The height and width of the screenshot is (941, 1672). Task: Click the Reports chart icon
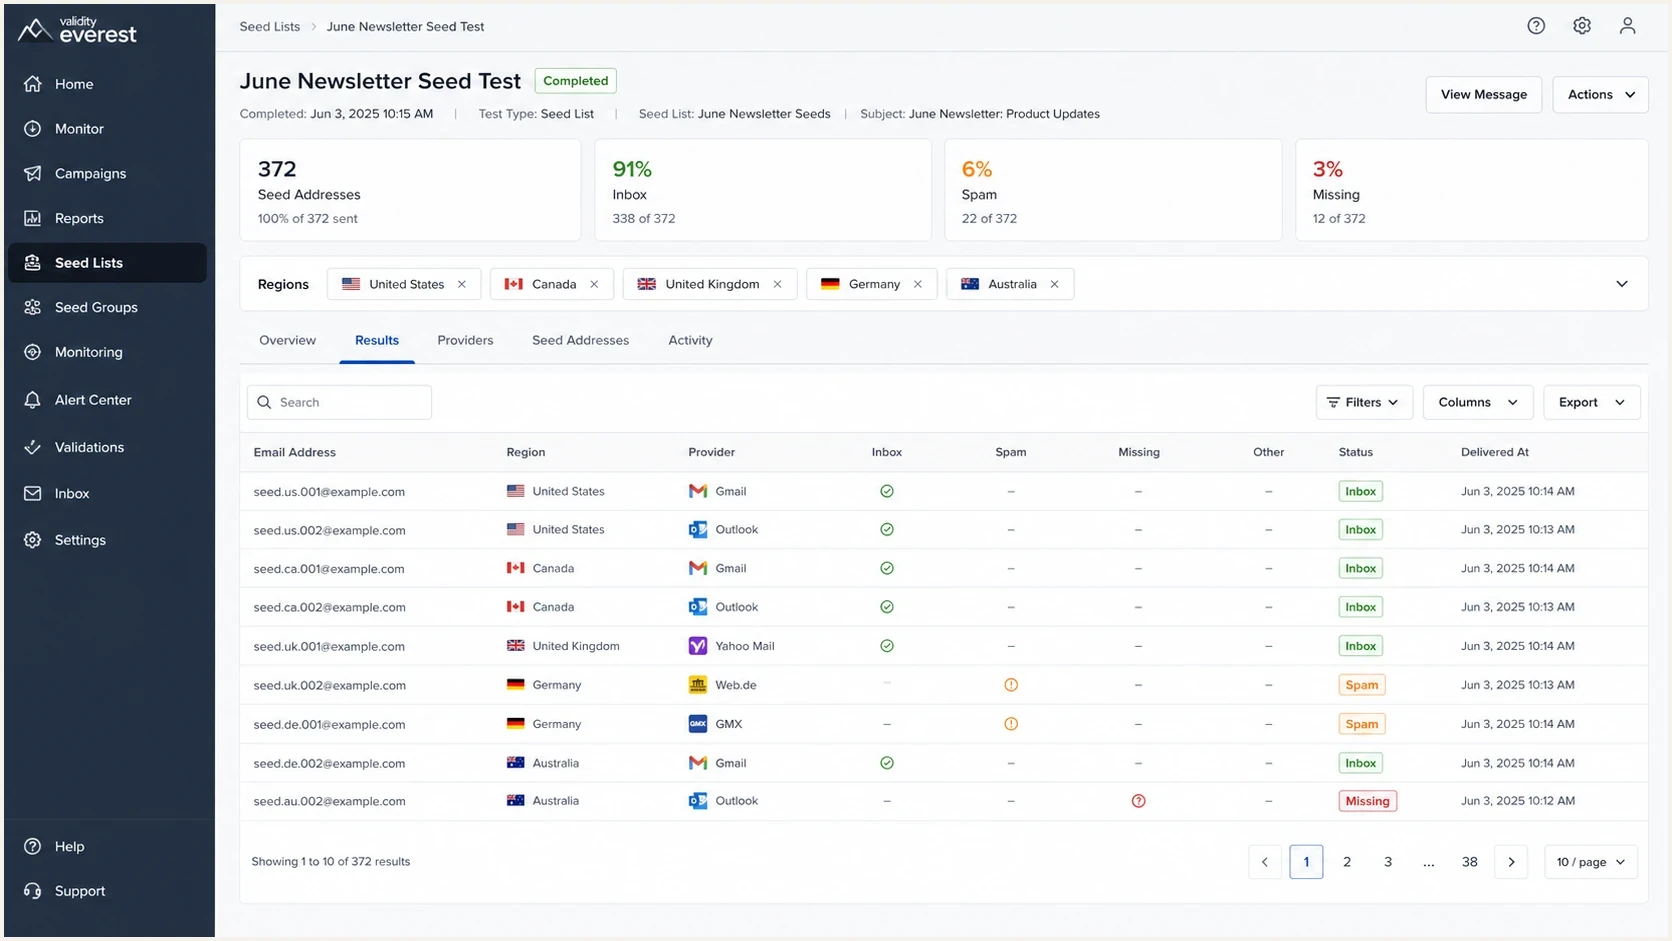(33, 218)
